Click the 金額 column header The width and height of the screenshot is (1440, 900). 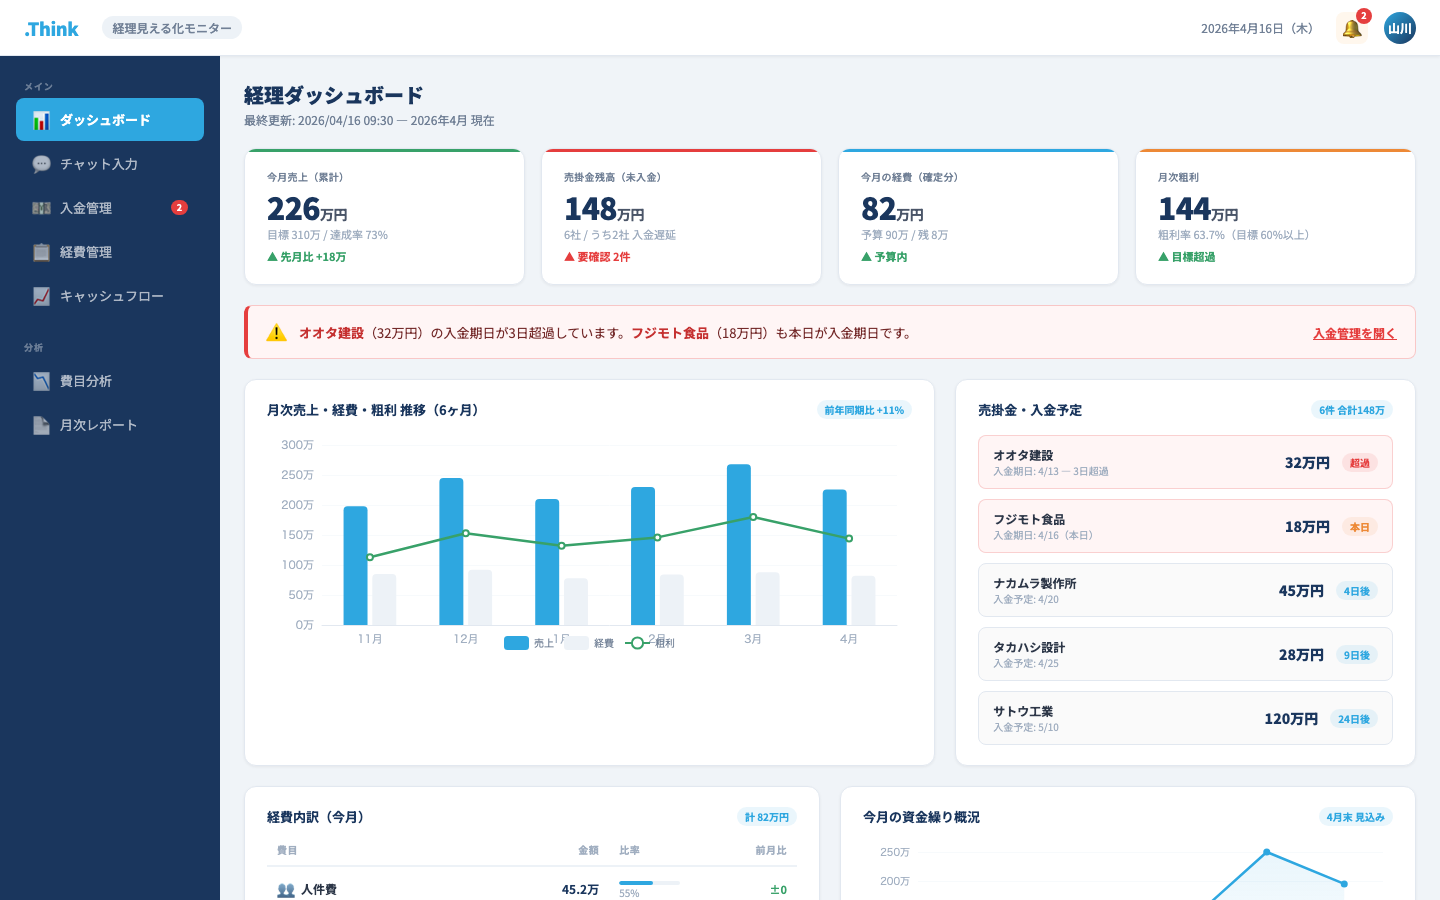click(x=588, y=850)
